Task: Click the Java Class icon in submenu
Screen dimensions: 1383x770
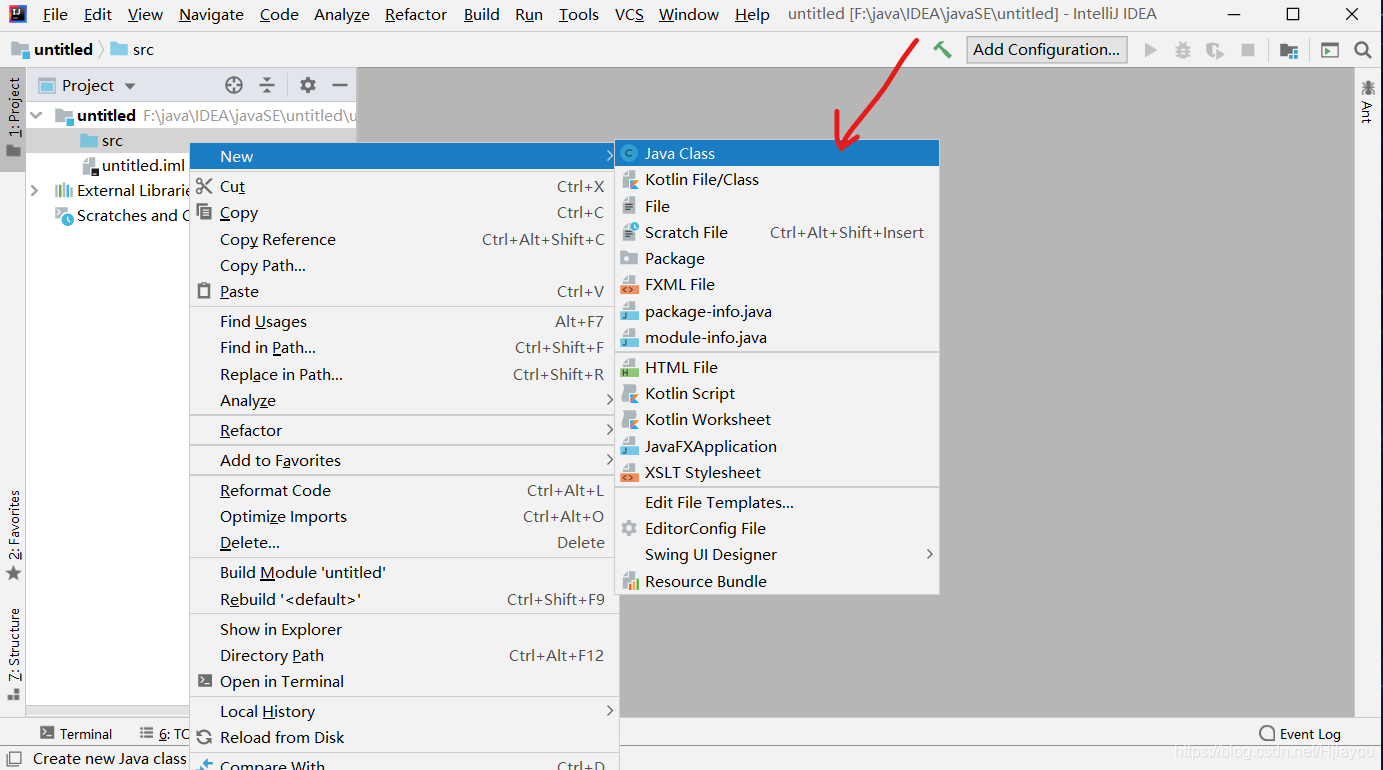Action: click(x=629, y=153)
